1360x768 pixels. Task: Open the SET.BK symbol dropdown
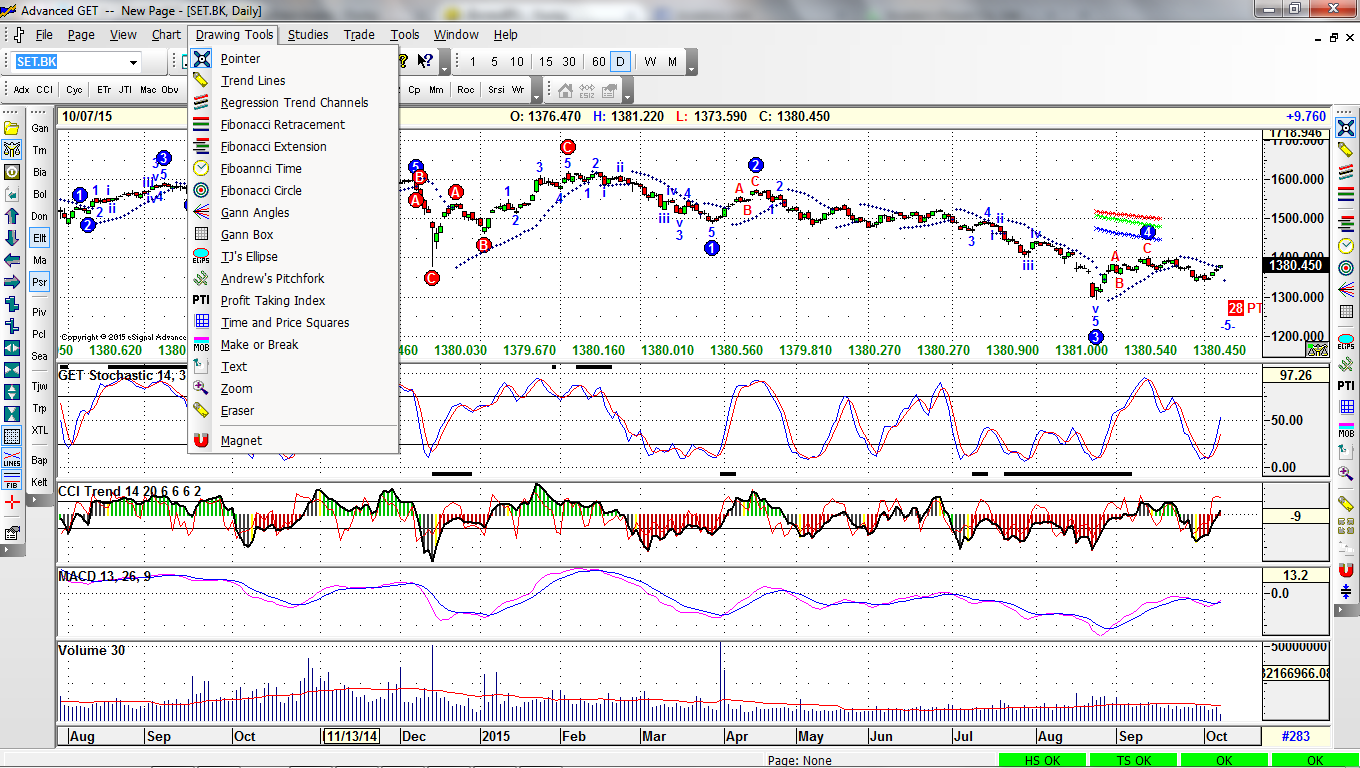click(133, 62)
